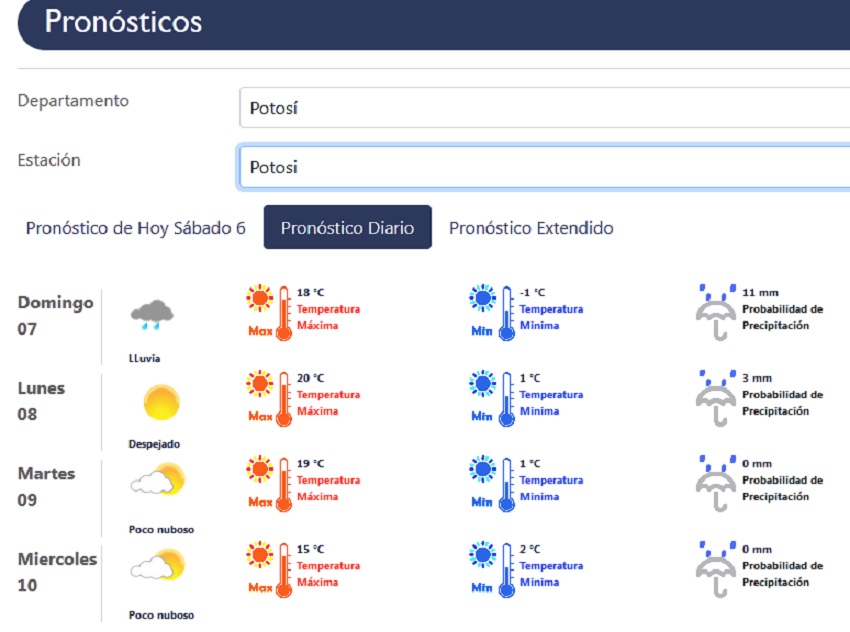Click the partly cloudy icon for Miercoles 10
Screen dimensions: 850x632
coord(158,568)
